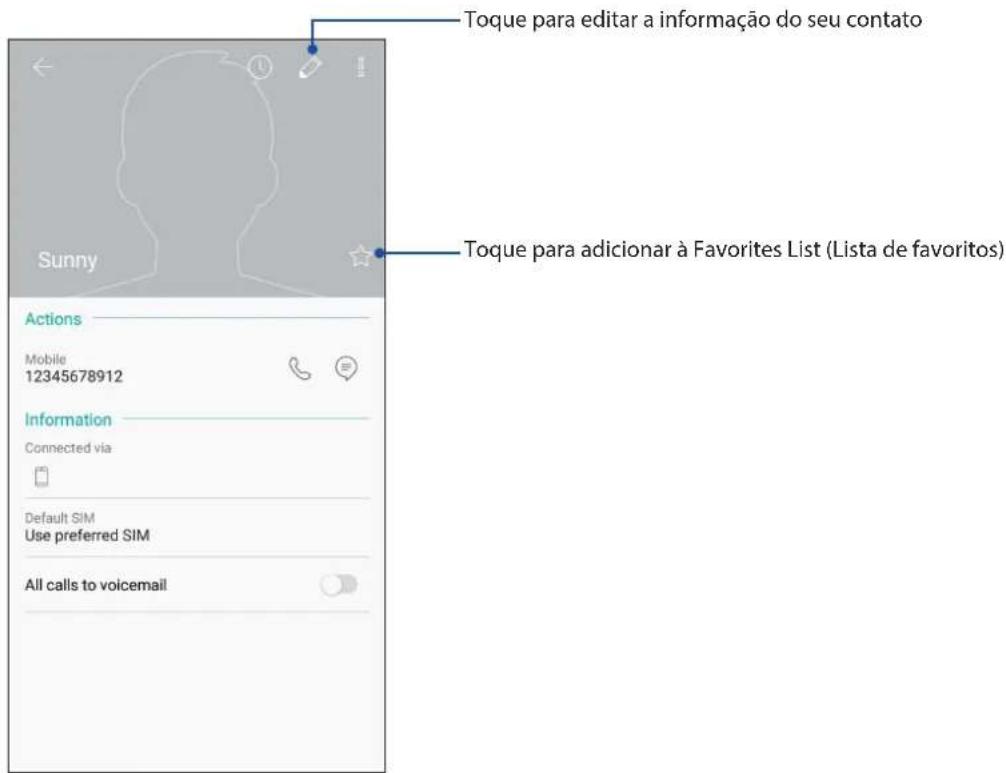Select the Actions section heading
The image size is (1006, 773).
(x=53, y=319)
